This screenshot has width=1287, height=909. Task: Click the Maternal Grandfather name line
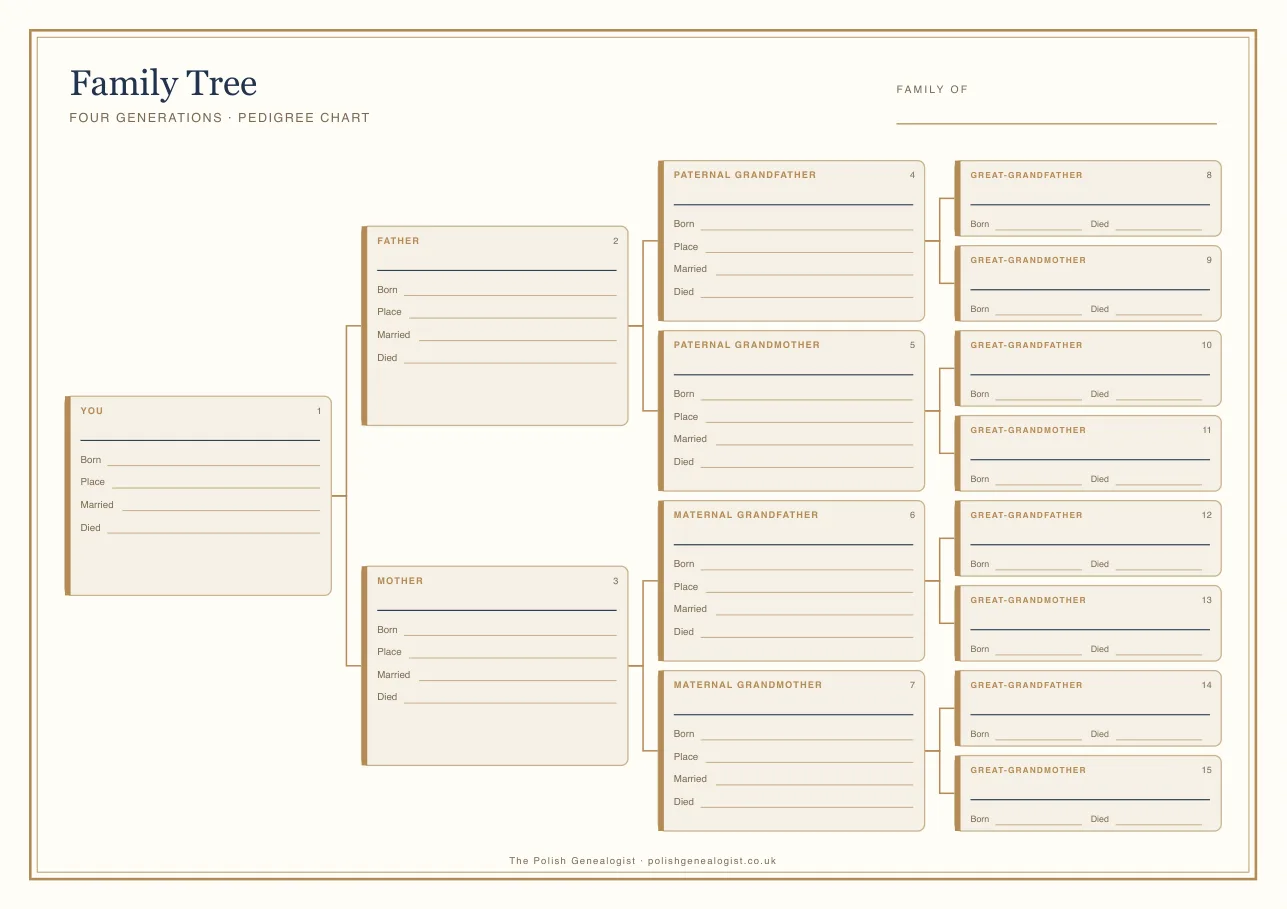[793, 544]
